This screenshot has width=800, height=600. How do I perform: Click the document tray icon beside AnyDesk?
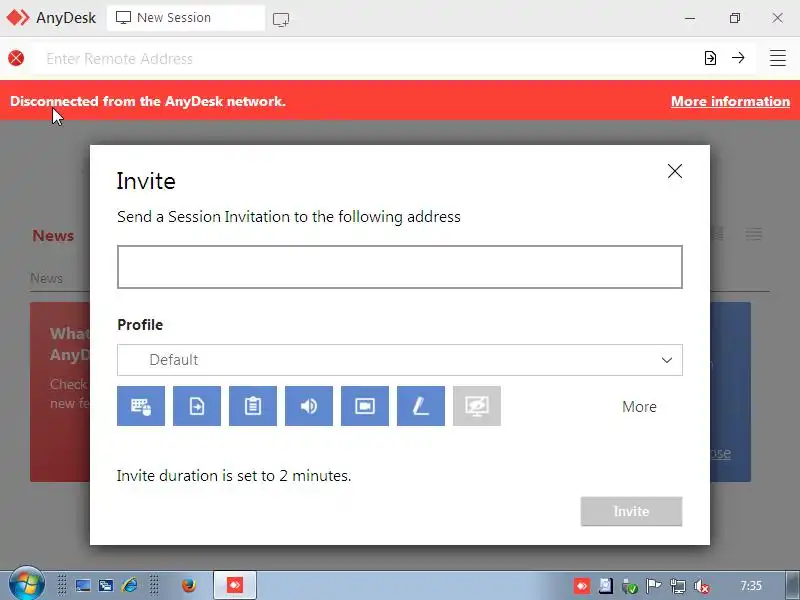[x=606, y=586]
